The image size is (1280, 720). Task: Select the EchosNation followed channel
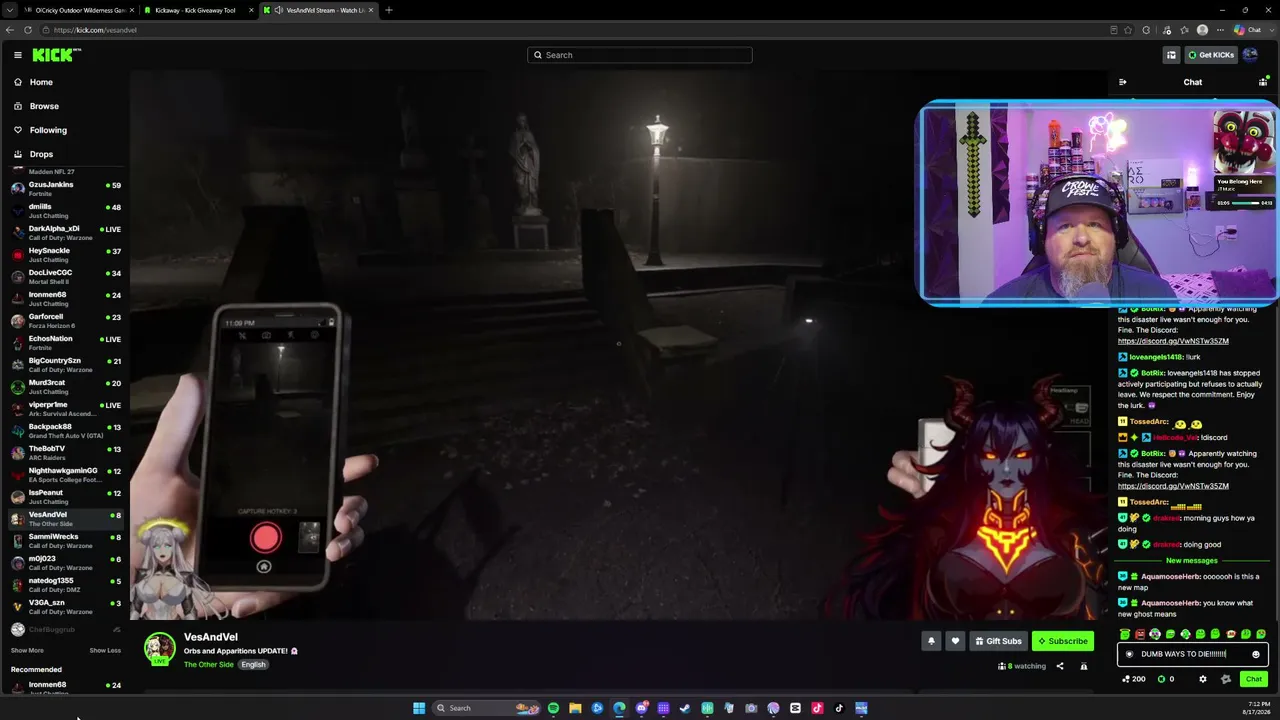[x=66, y=342]
